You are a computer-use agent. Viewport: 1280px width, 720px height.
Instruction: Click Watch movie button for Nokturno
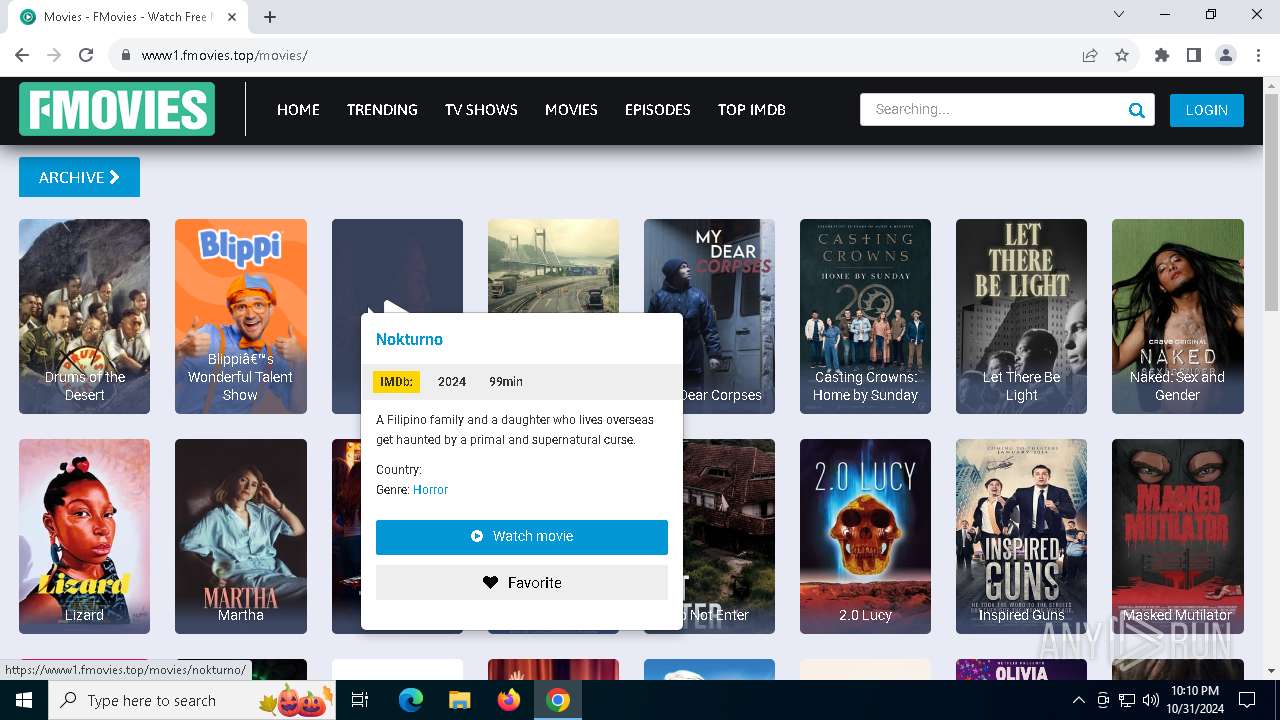(522, 537)
